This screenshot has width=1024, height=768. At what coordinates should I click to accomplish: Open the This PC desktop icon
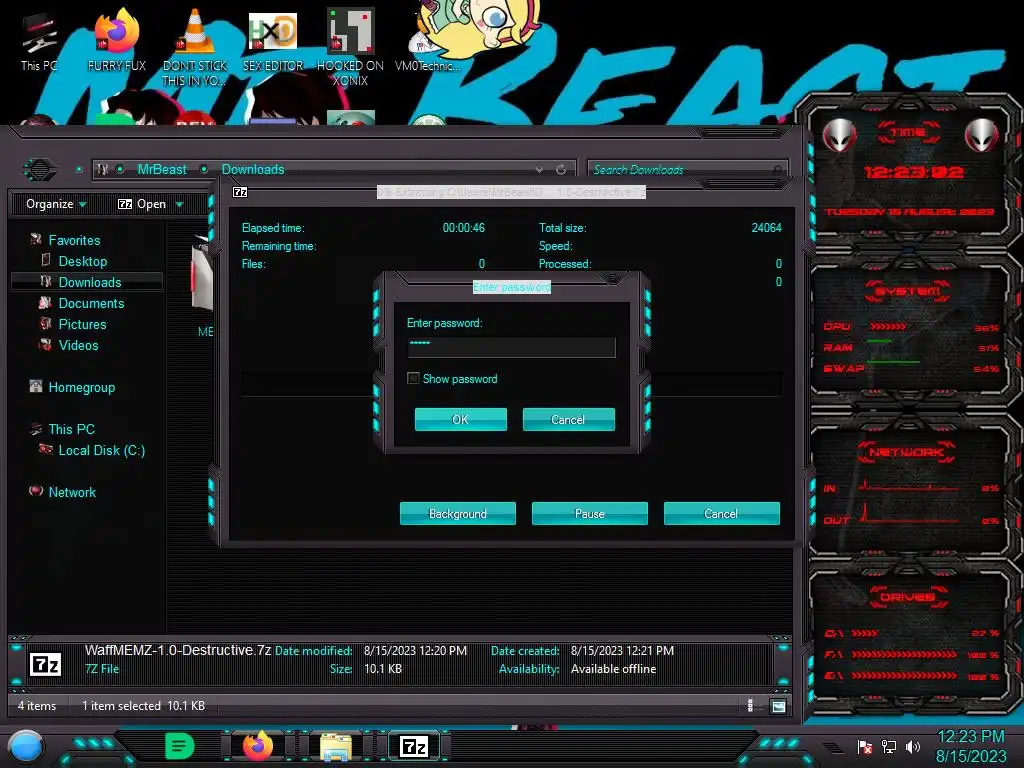pos(39,42)
